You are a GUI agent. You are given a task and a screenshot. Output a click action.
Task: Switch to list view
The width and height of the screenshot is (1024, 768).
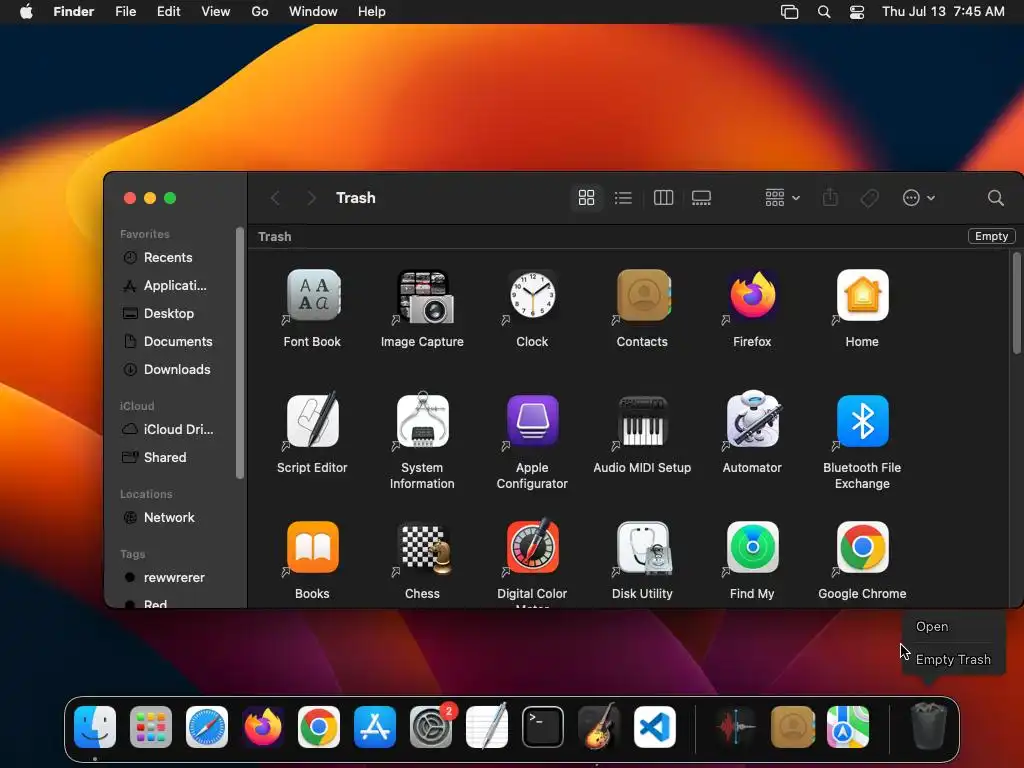(624, 198)
